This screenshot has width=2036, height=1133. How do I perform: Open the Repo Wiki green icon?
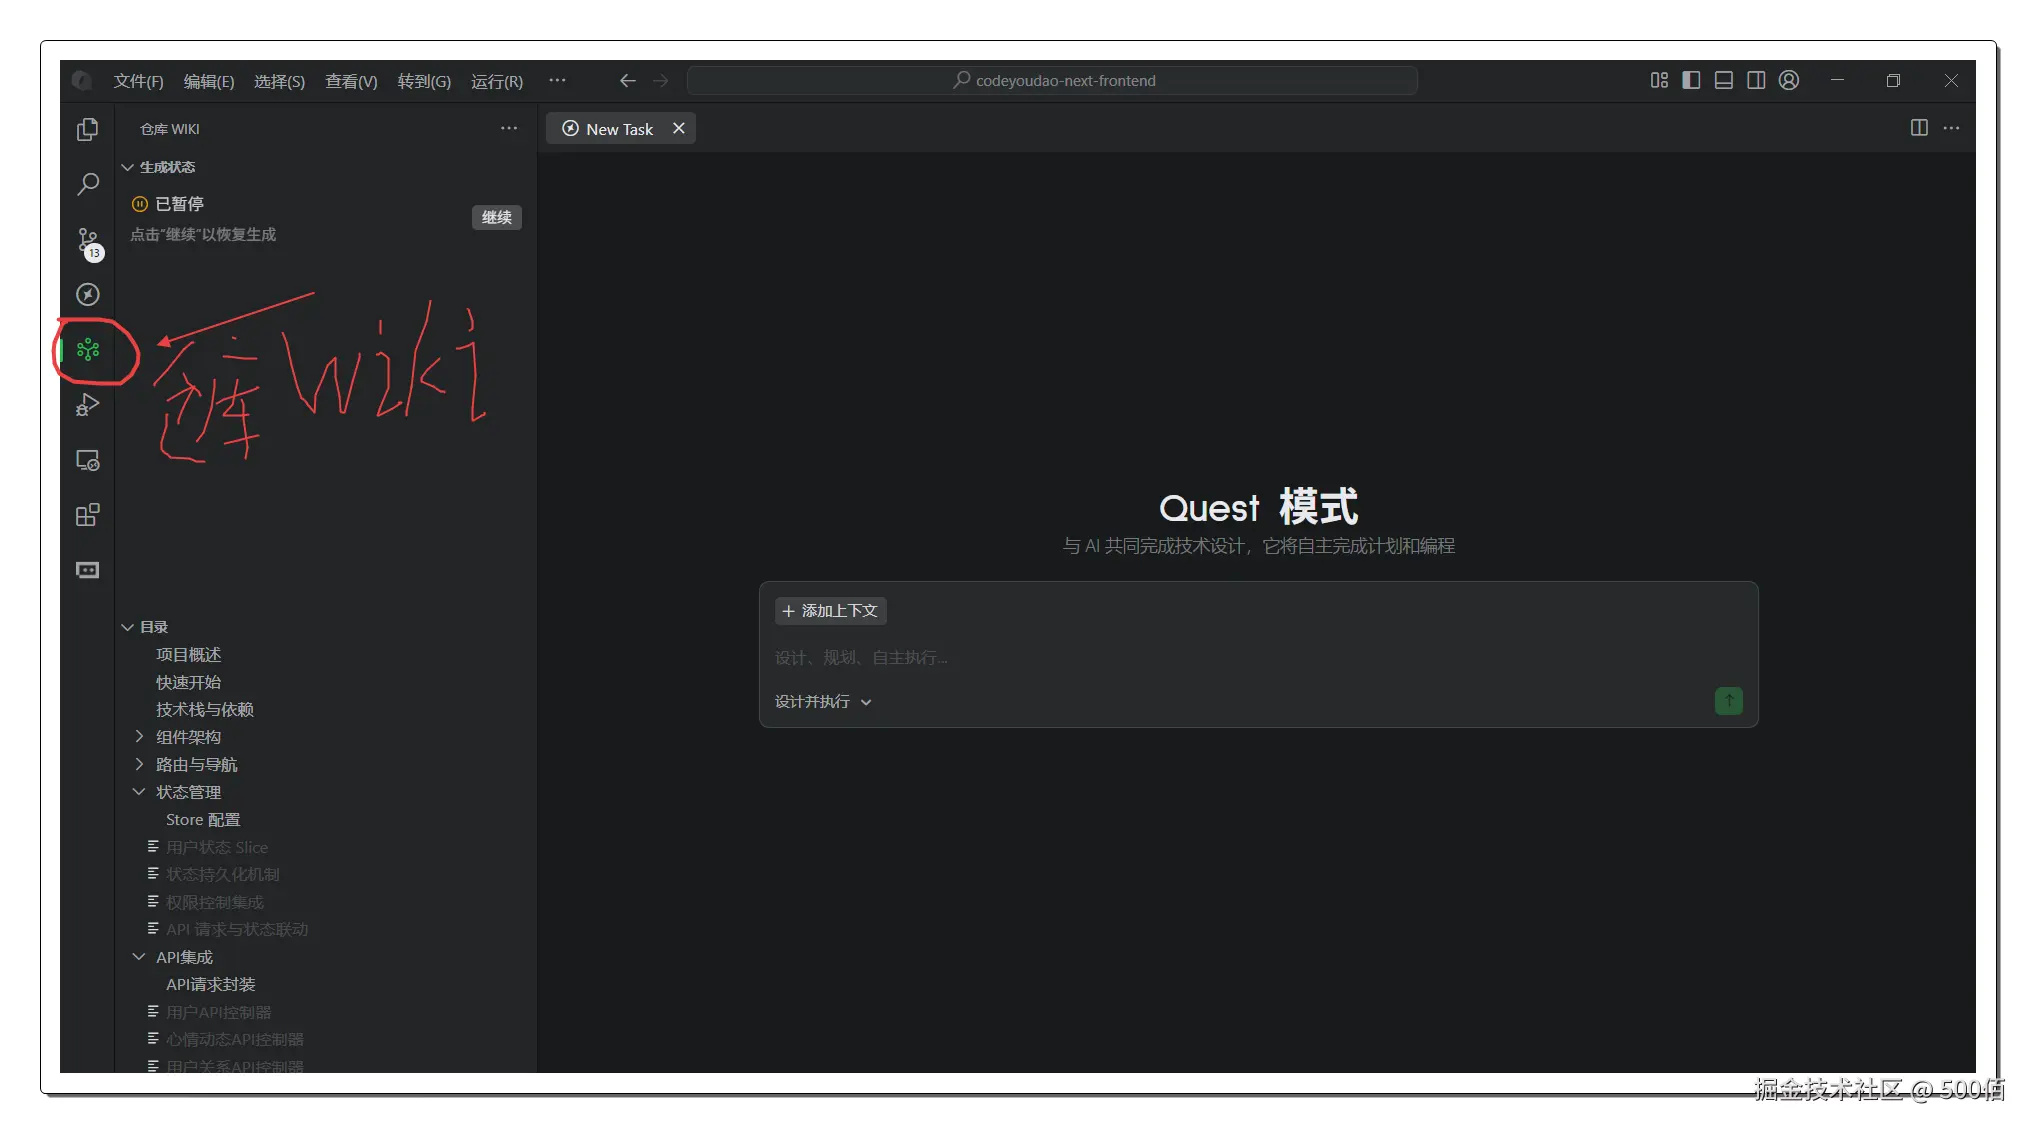(x=88, y=350)
